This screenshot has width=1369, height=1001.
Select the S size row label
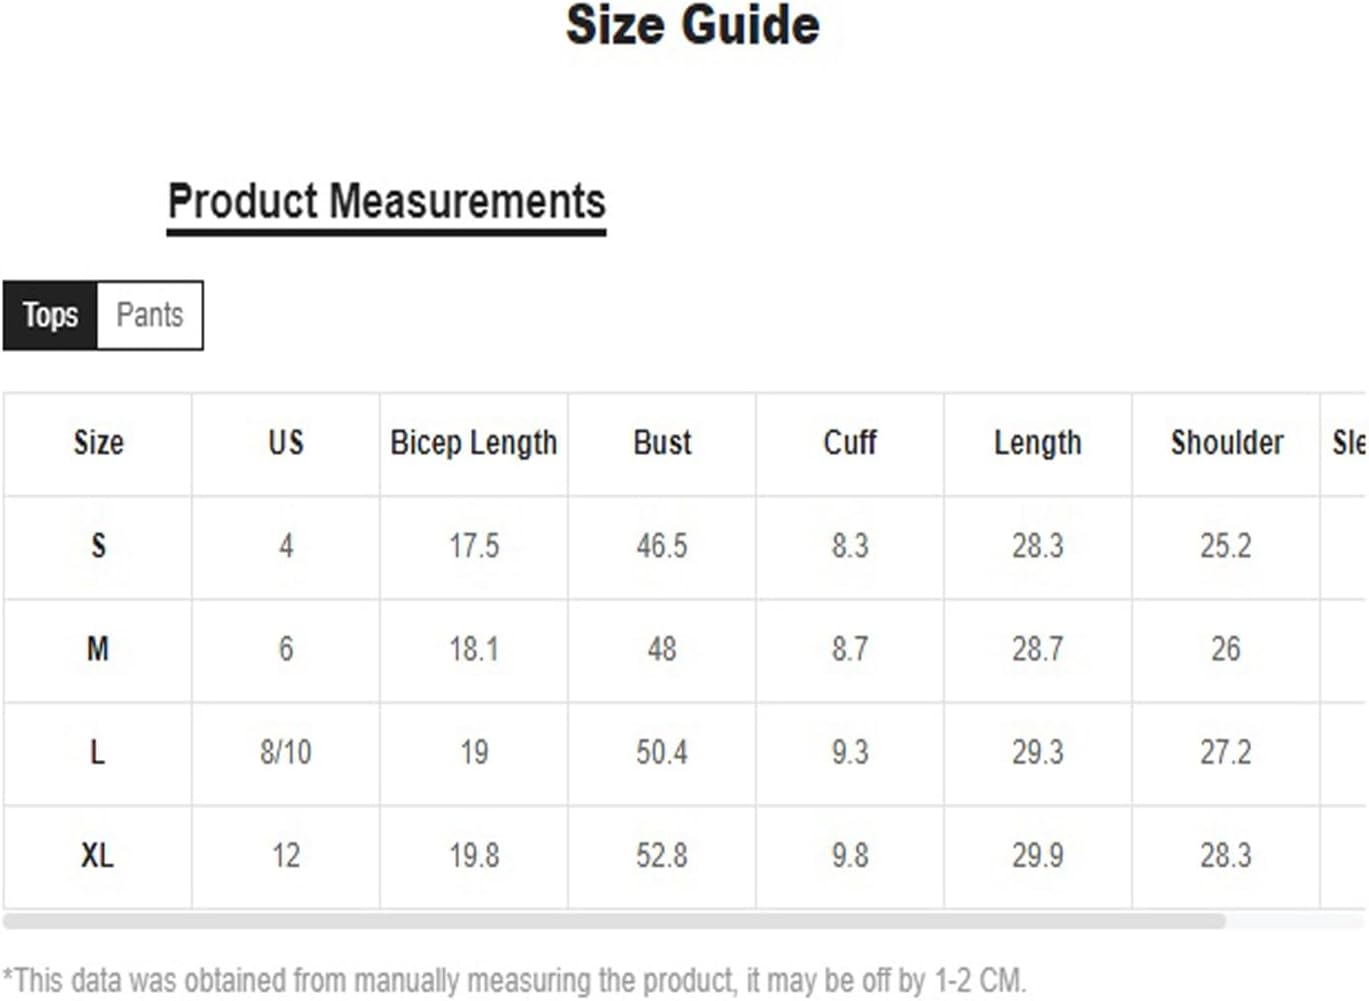click(98, 546)
